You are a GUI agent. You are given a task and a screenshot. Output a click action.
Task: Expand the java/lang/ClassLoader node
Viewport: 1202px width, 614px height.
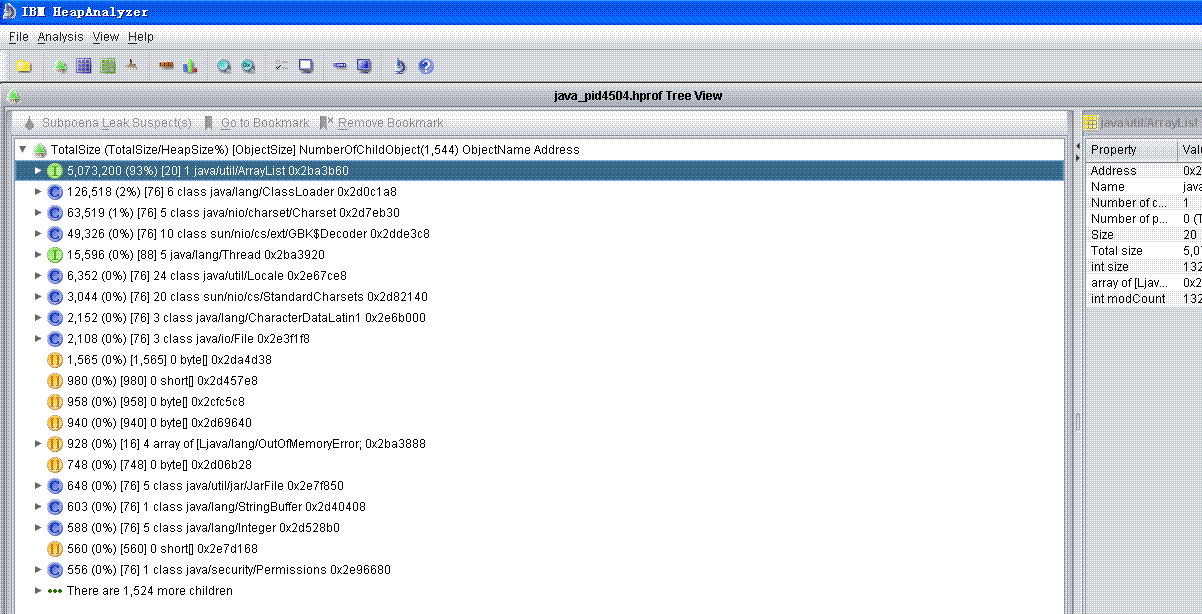coord(38,192)
